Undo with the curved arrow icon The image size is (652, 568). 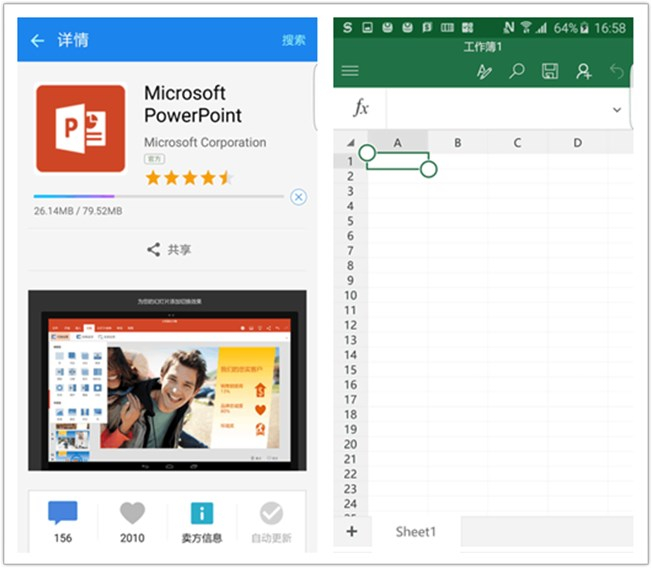617,71
